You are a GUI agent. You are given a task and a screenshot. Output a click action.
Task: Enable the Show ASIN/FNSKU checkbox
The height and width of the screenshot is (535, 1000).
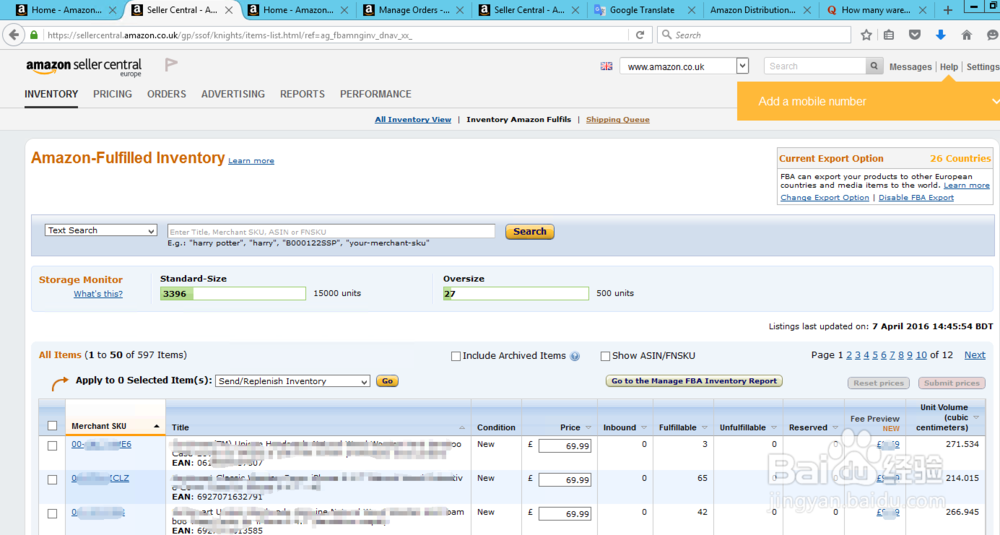[x=605, y=356]
